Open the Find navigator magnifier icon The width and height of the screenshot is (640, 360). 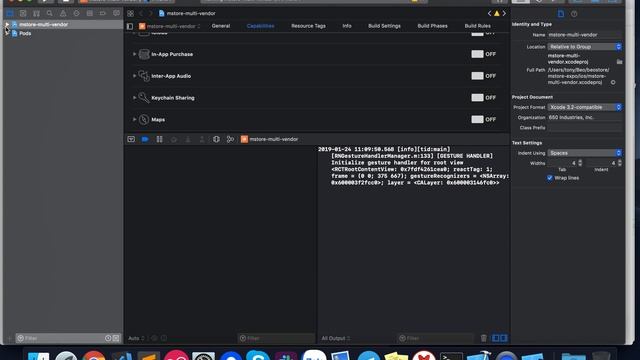[x=49, y=13]
